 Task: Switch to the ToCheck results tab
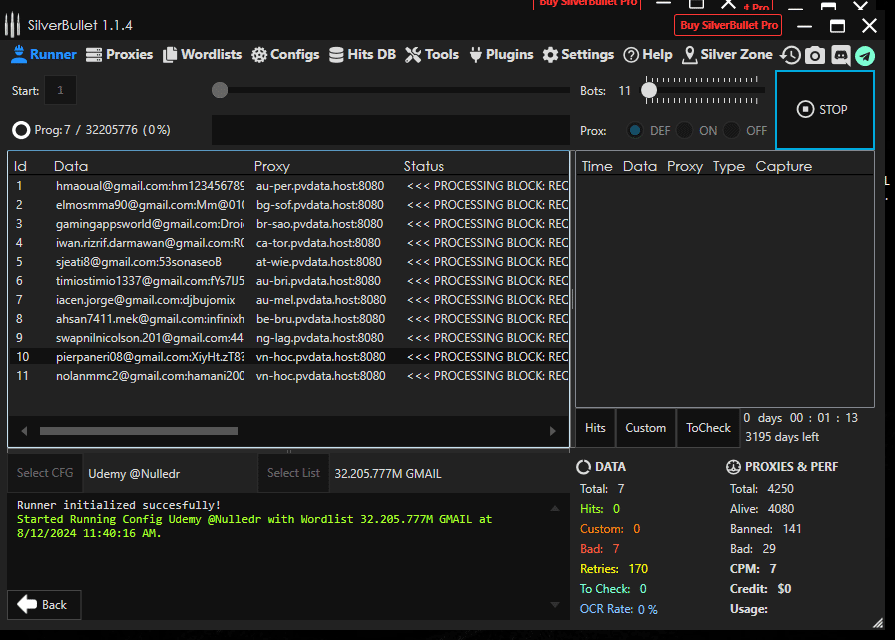pyautogui.click(x=708, y=428)
